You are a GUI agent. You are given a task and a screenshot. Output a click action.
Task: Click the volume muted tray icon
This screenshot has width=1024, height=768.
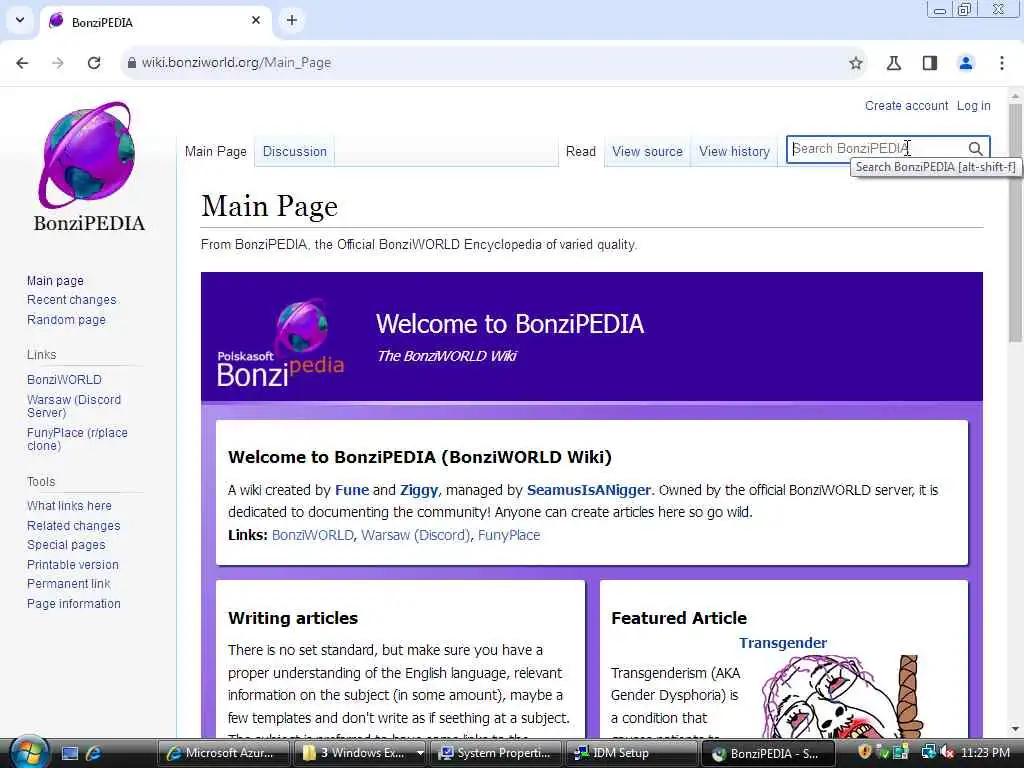pyautogui.click(x=947, y=753)
